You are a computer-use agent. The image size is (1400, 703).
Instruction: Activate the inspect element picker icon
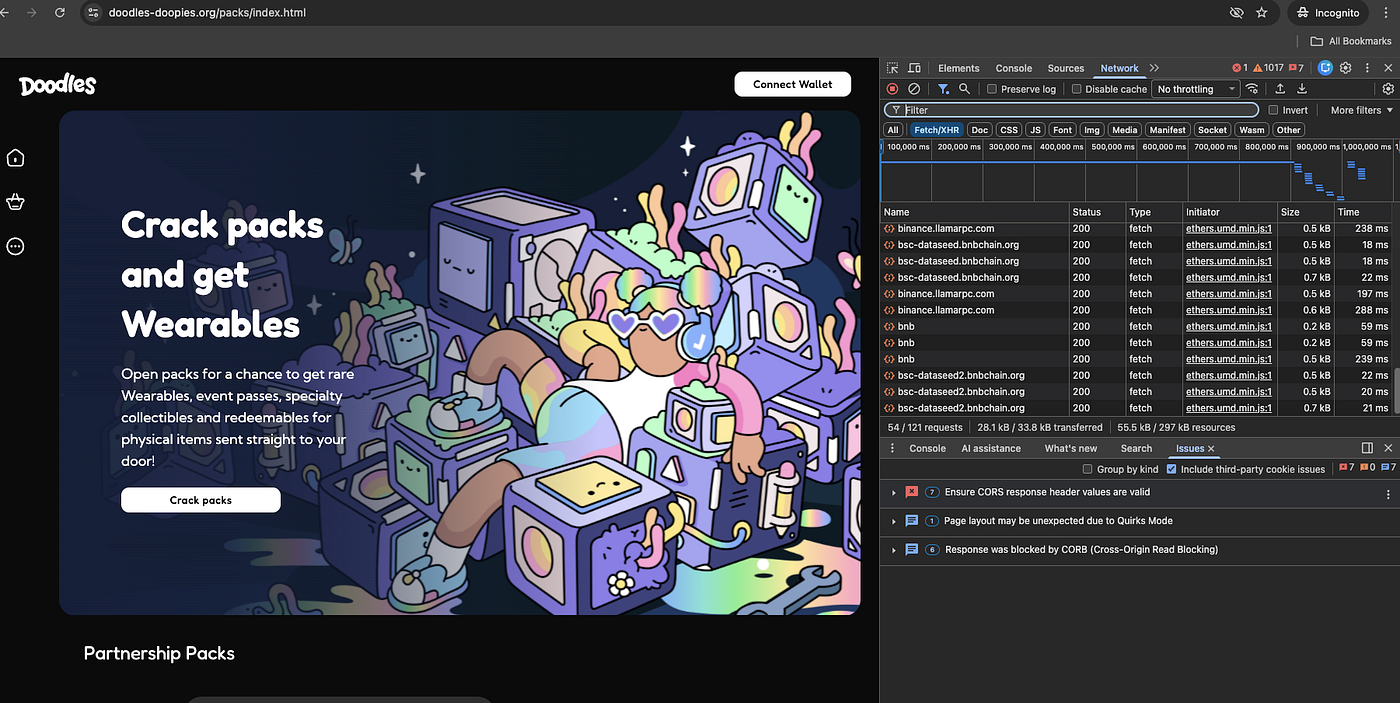pos(893,68)
